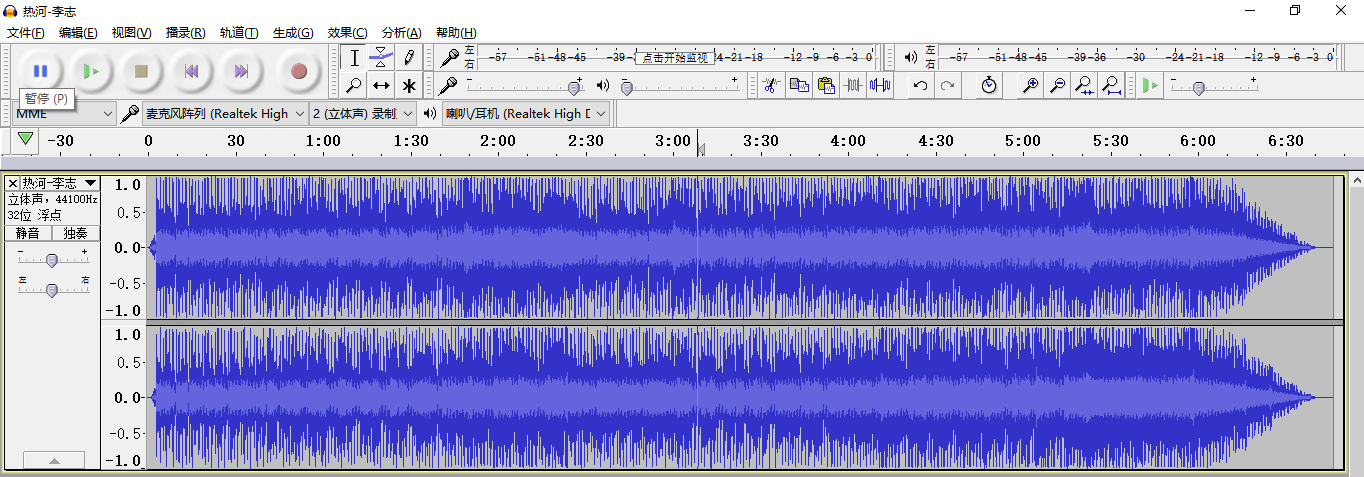Click the recording meter microphone icon
Viewport: 1364px width, 477px height.
coord(450,57)
